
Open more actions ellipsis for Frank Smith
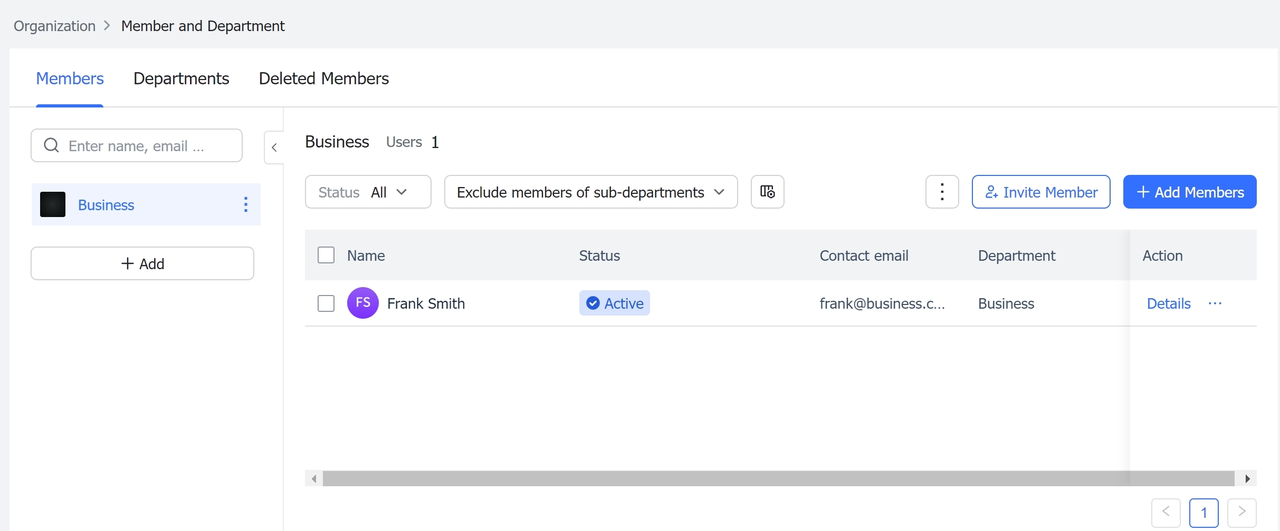[x=1215, y=304]
